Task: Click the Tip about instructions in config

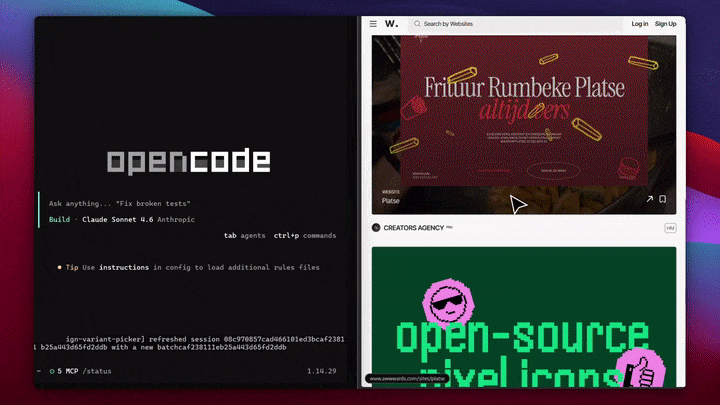Action: 188,267
